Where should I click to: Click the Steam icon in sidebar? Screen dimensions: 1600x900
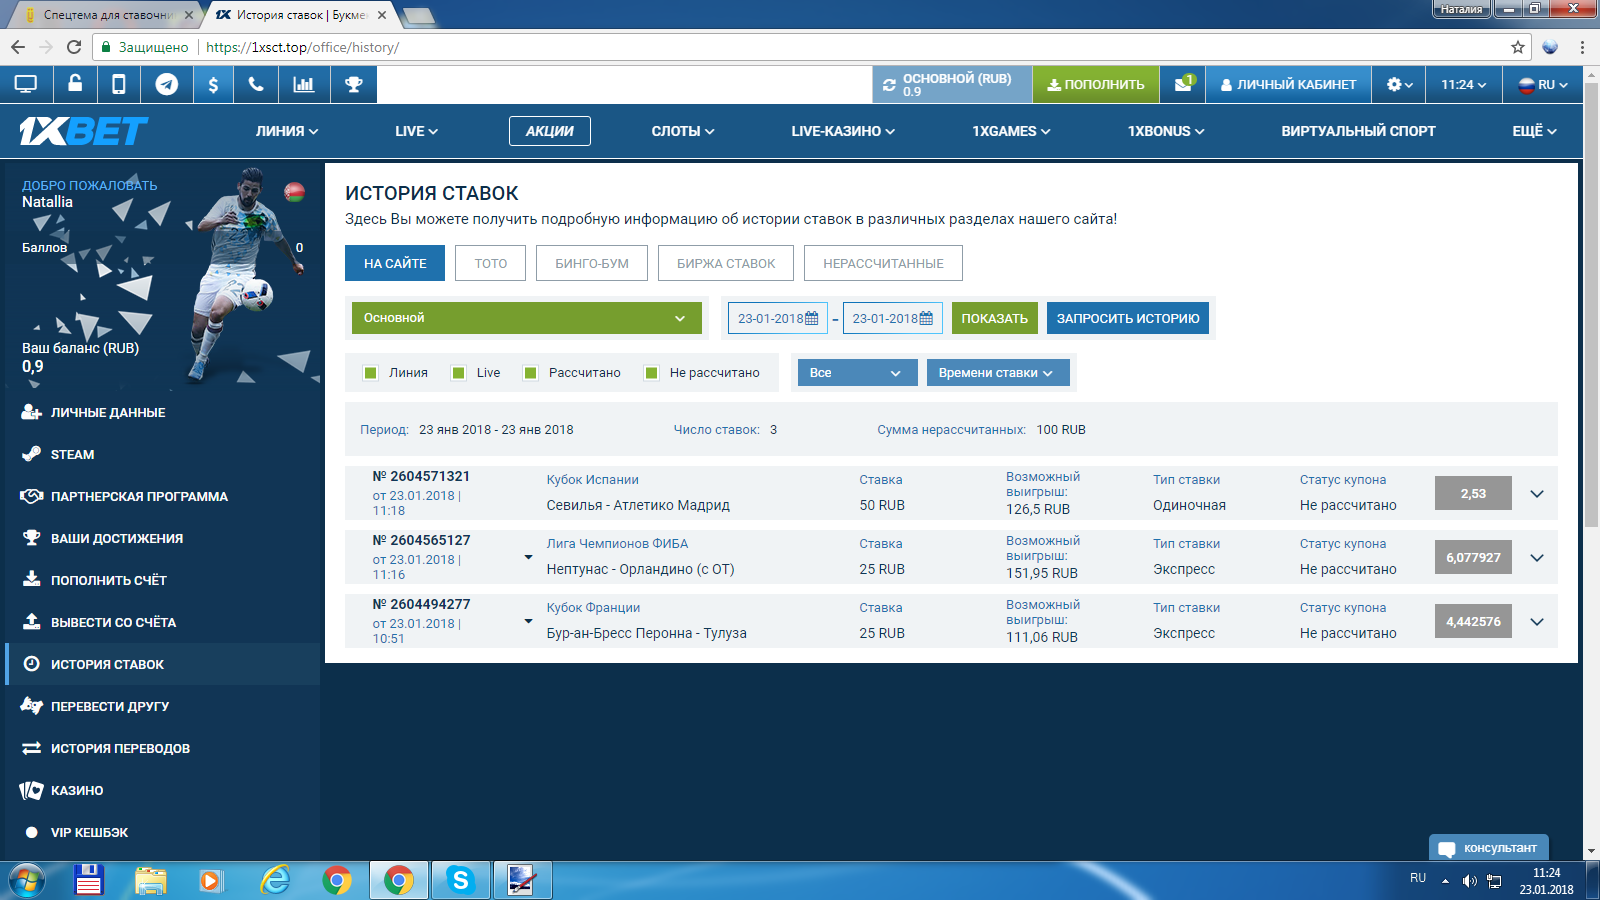pos(31,454)
